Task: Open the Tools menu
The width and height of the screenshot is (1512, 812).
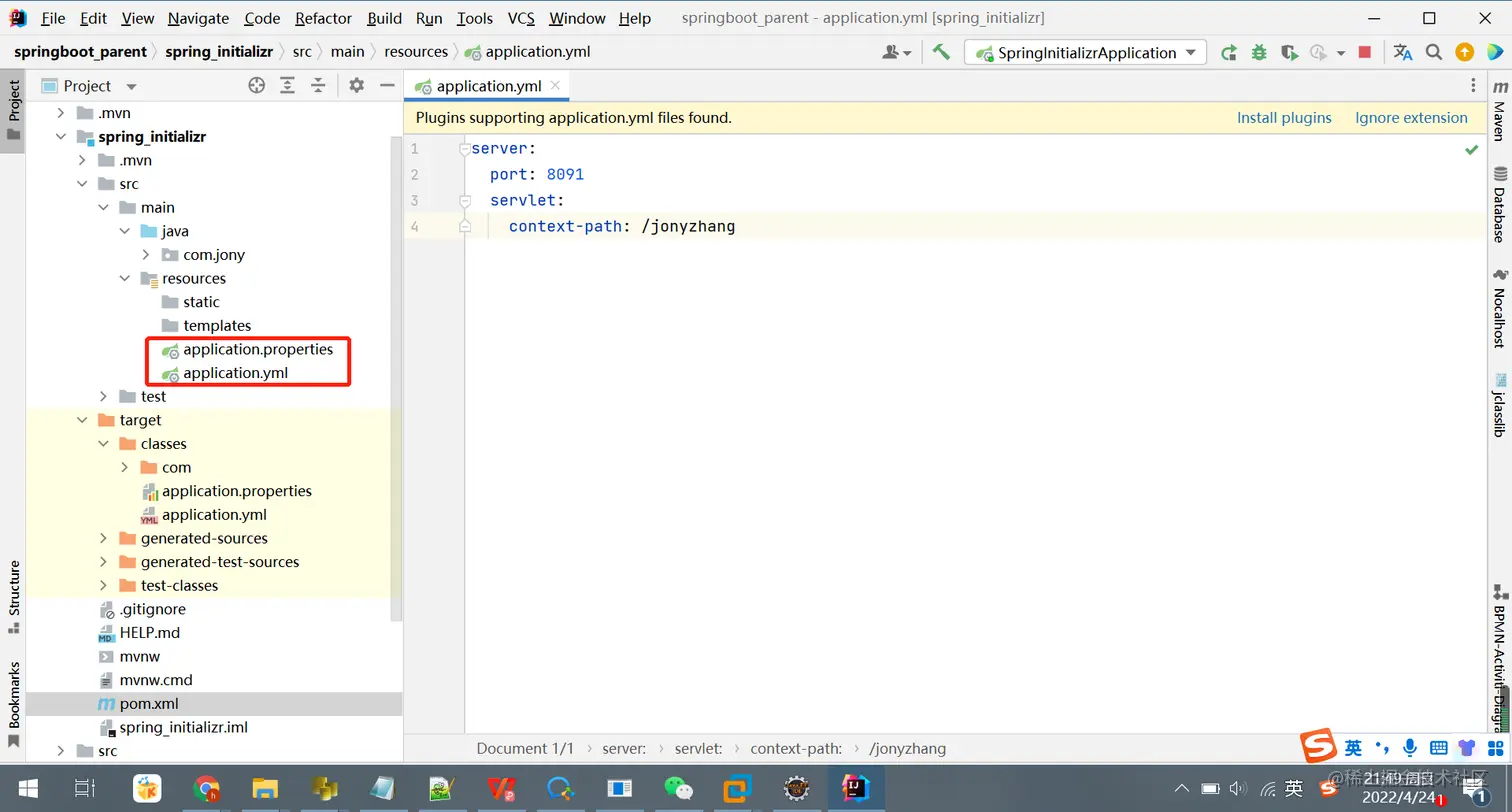Action: [475, 18]
